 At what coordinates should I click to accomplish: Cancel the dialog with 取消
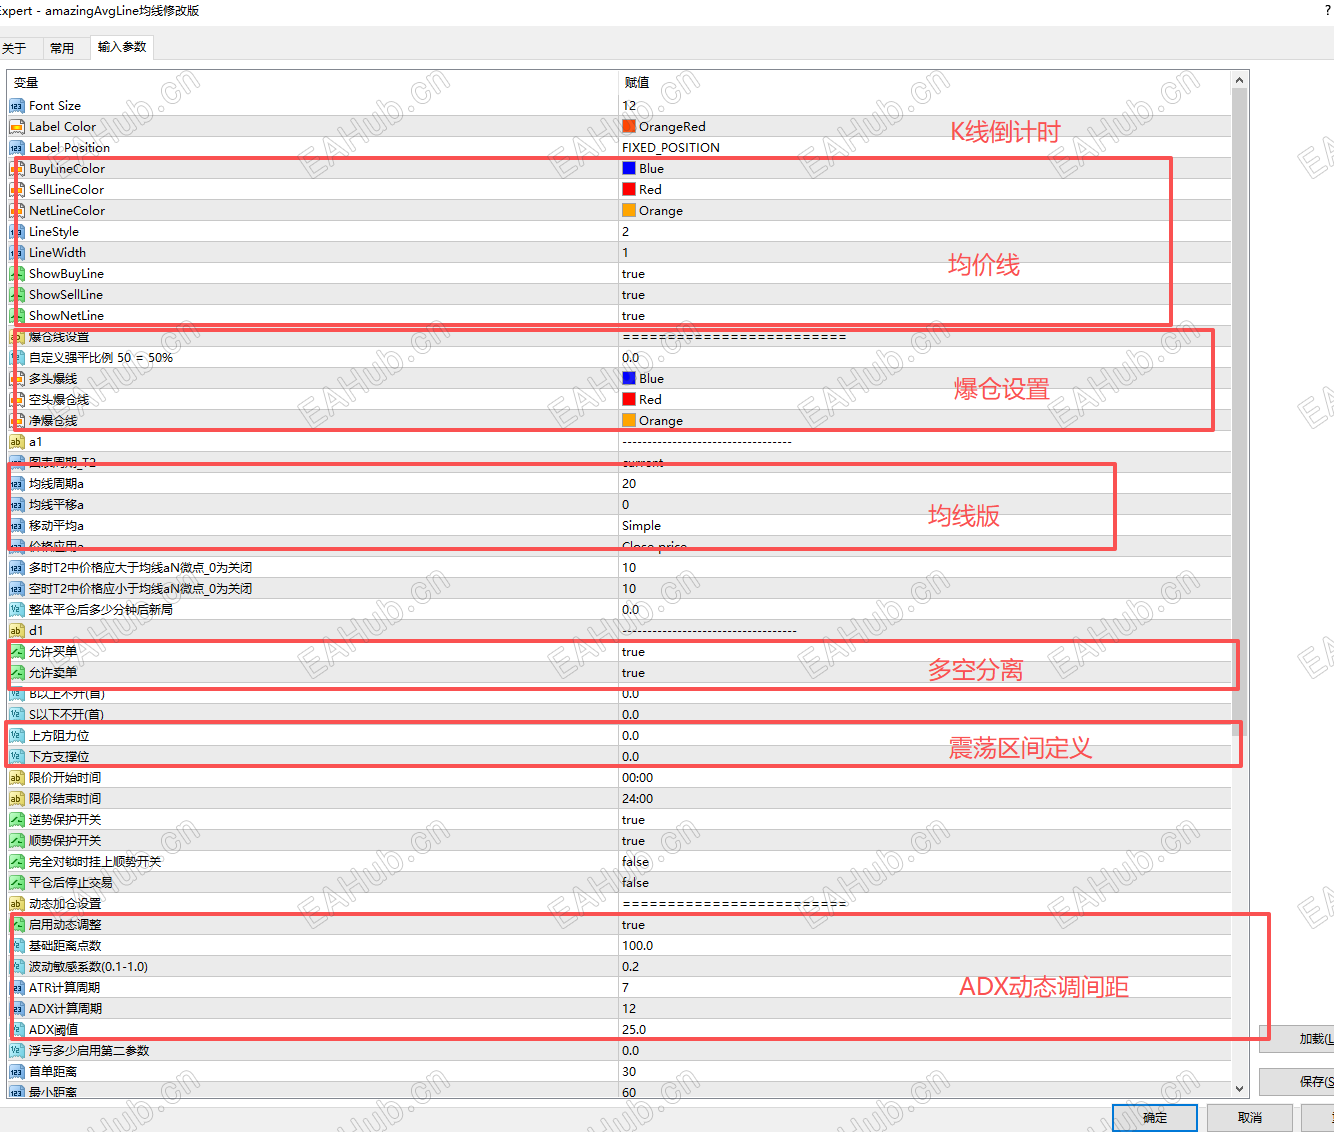1250,1118
